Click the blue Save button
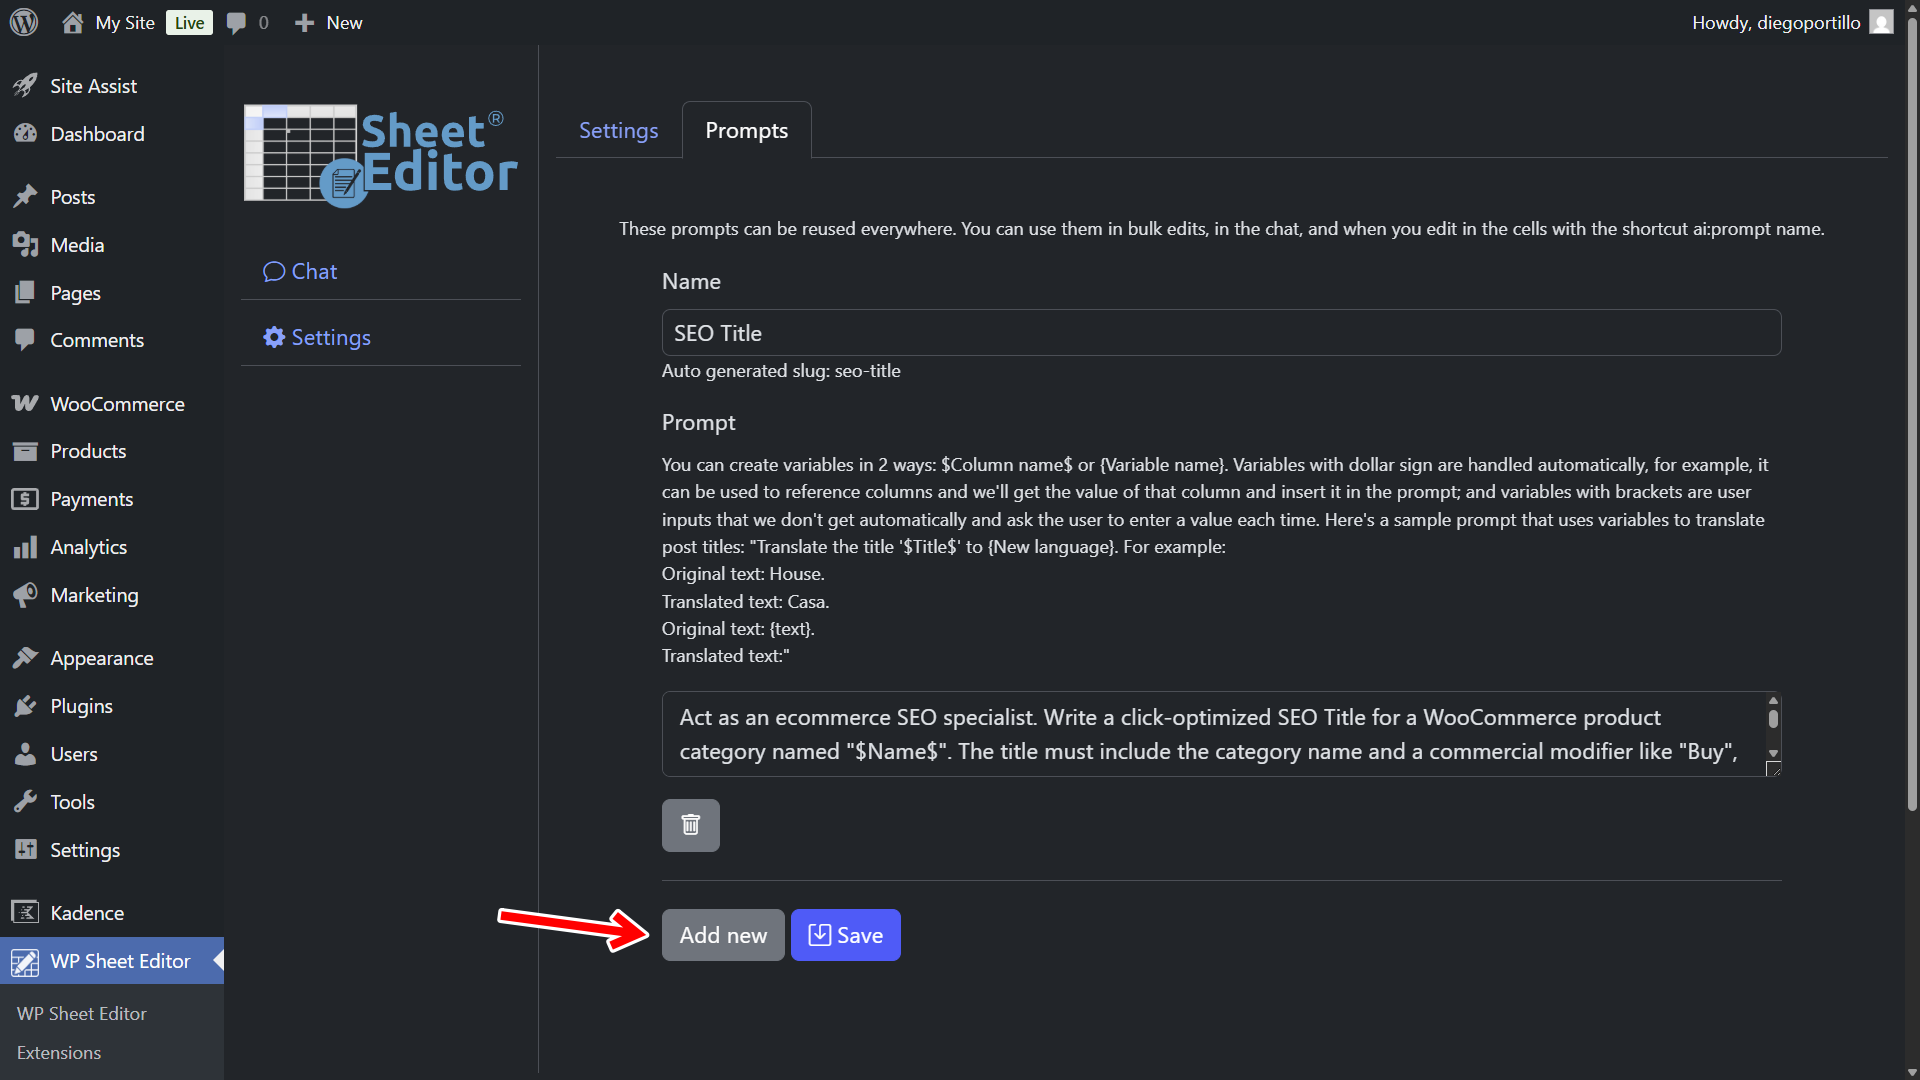 [845, 935]
